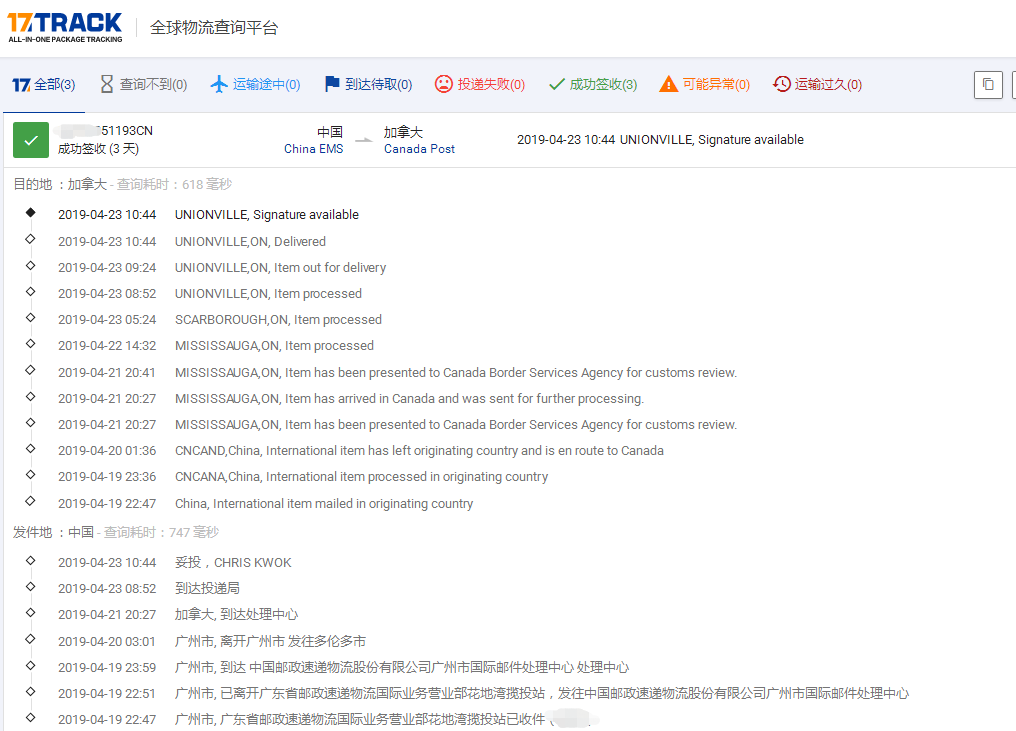Click the clock 运输过久 icon
The height and width of the screenshot is (731, 1016).
pos(781,84)
